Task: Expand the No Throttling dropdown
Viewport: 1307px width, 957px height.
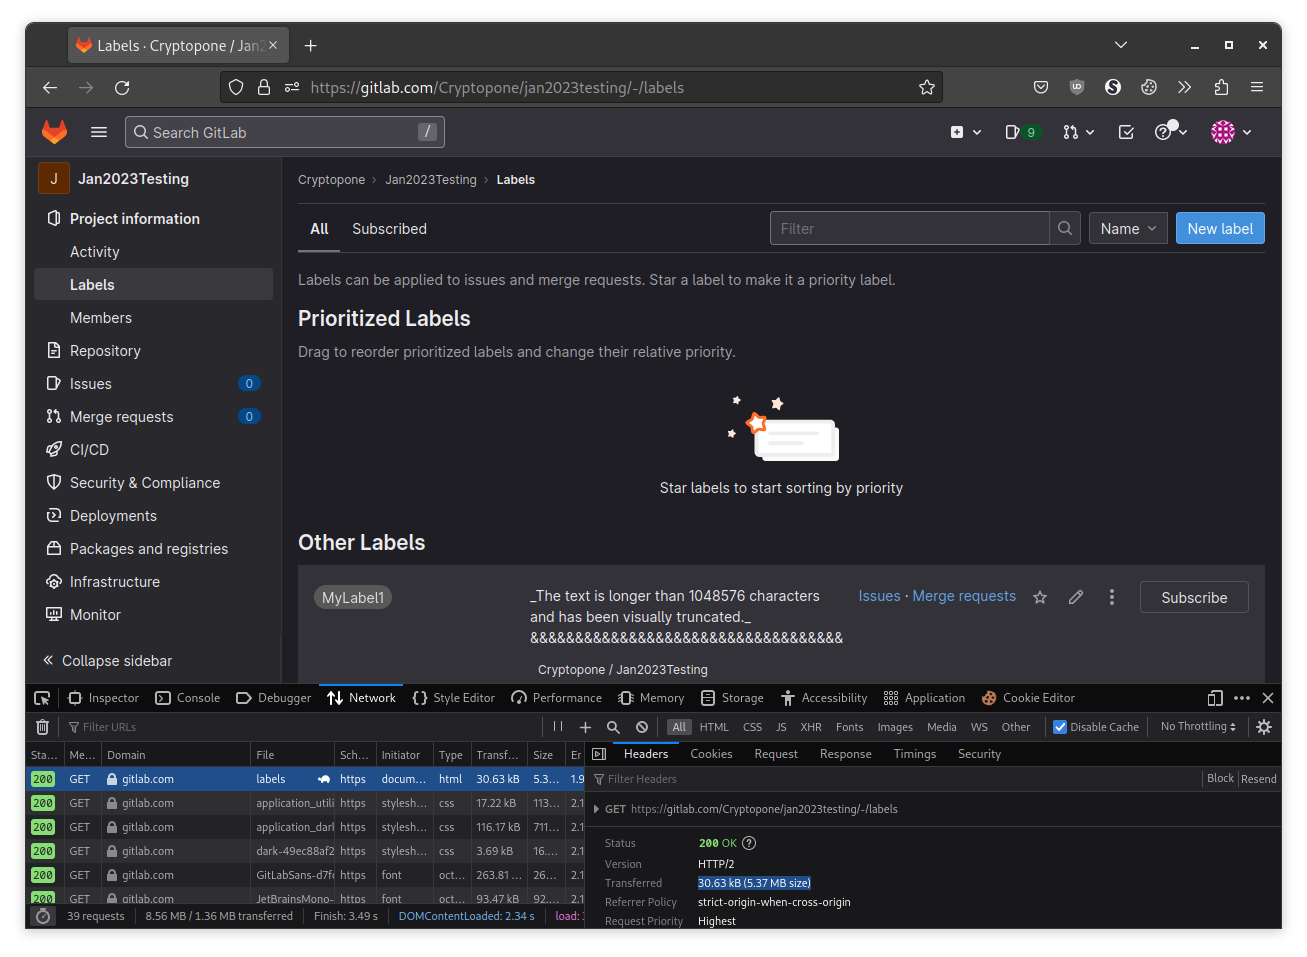Action: (x=1198, y=727)
